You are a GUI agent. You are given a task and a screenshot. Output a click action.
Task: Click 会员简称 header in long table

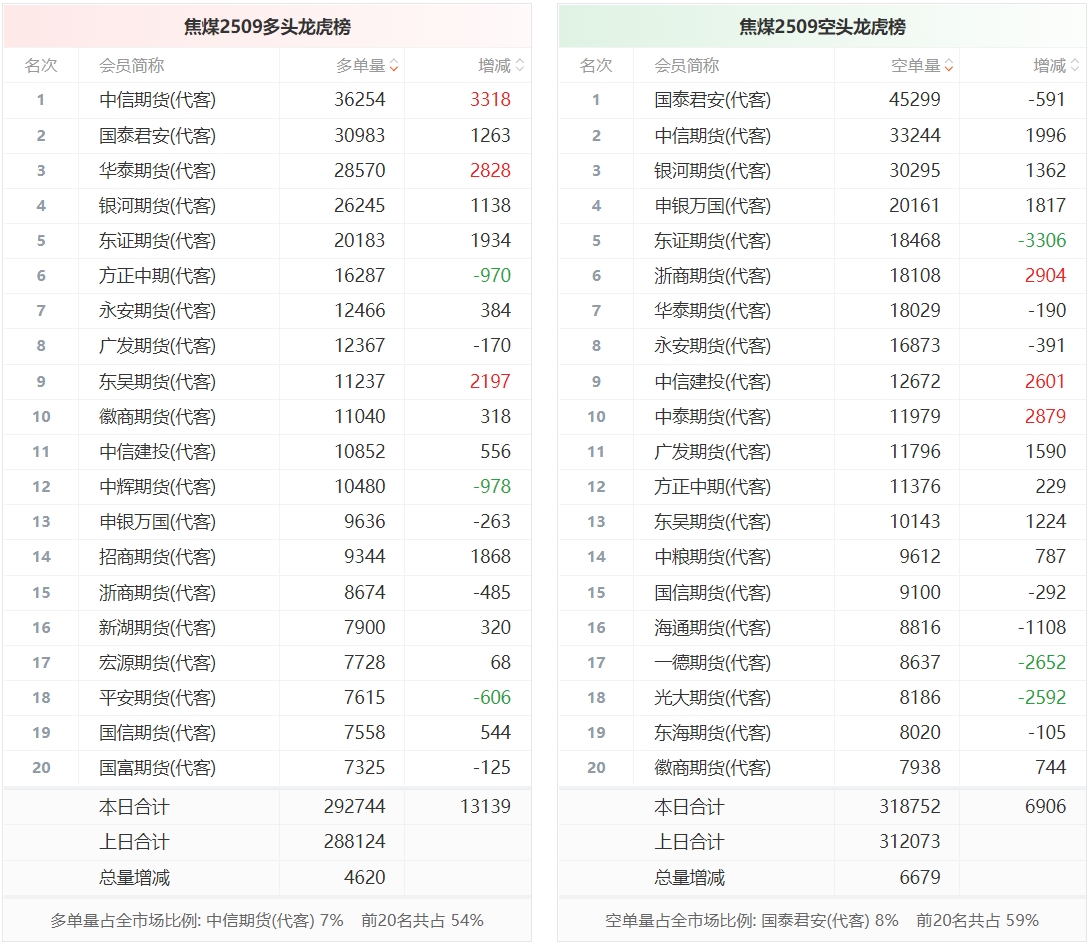click(132, 66)
